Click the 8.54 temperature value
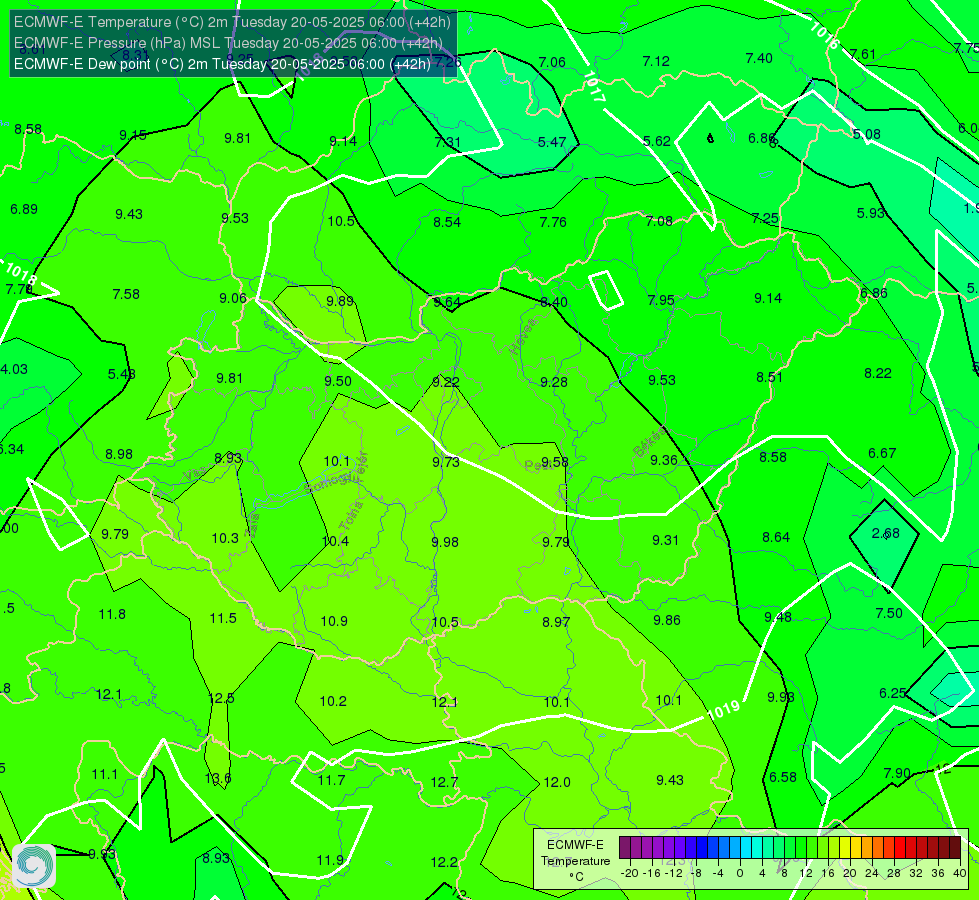This screenshot has width=979, height=900. [447, 222]
